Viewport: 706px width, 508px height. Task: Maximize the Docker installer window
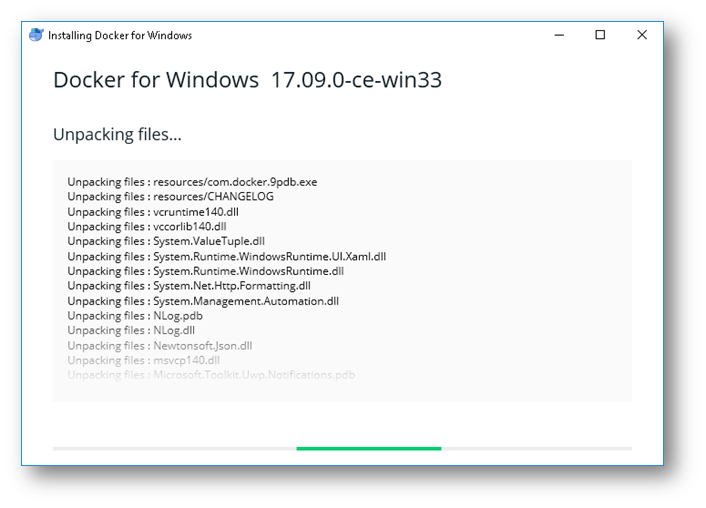[600, 35]
